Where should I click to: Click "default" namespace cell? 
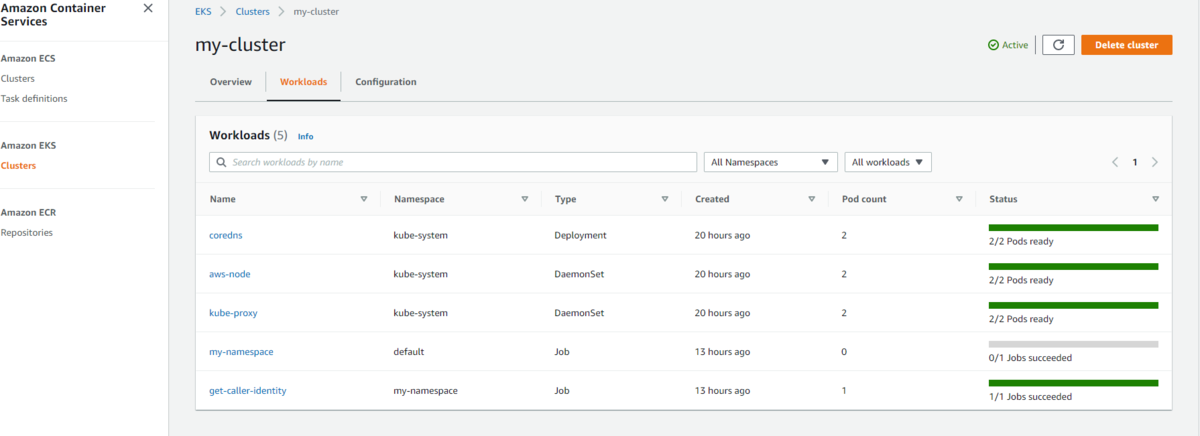point(409,352)
